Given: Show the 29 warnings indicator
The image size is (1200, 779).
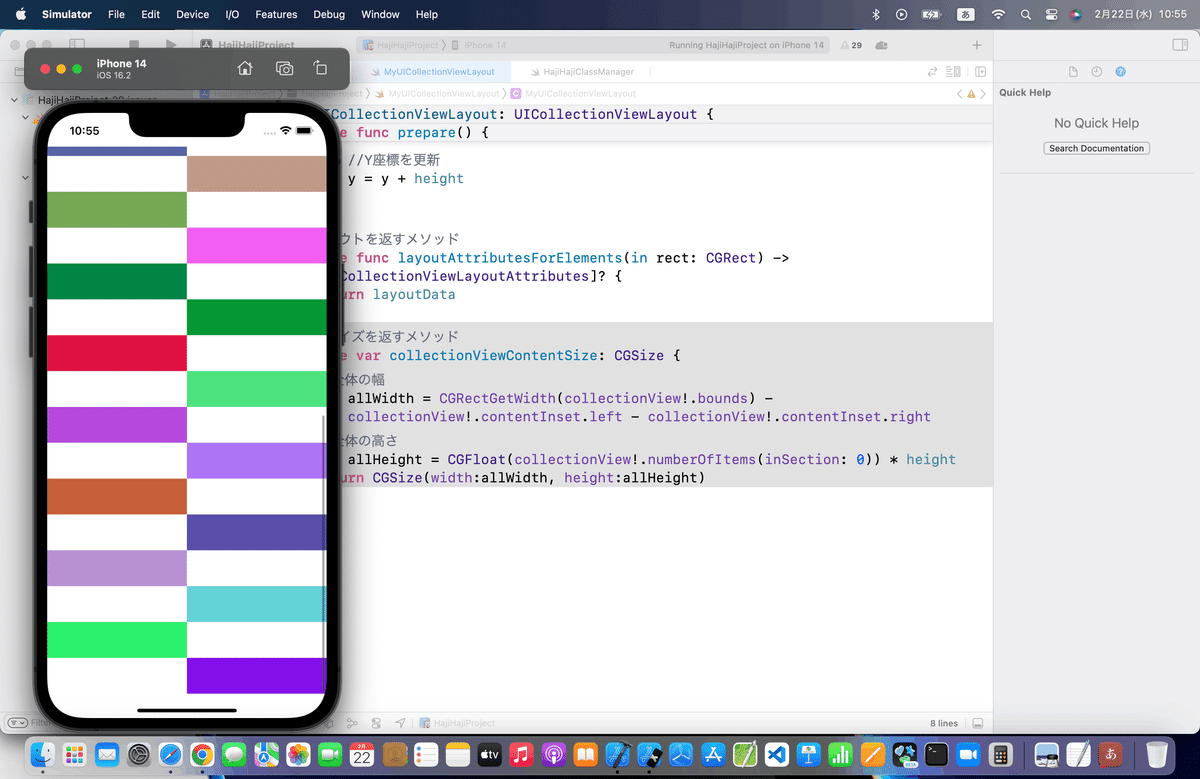Looking at the screenshot, I should (x=851, y=45).
